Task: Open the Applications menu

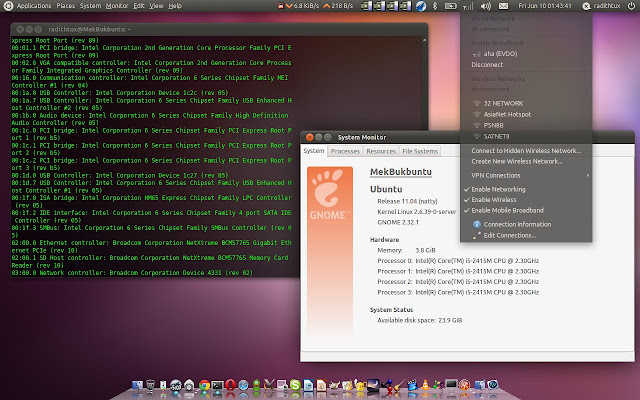Action: click(34, 6)
